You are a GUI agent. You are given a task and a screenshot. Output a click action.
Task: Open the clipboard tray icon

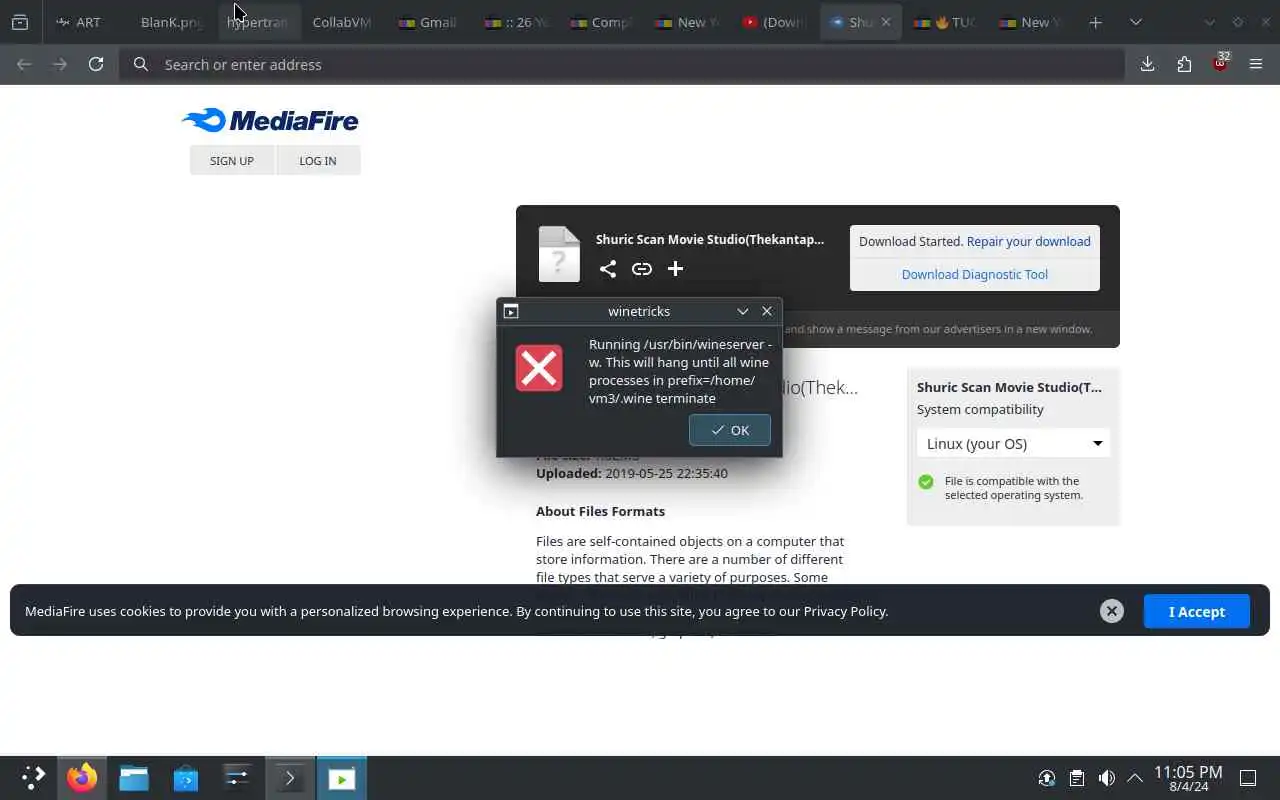[x=1077, y=778]
